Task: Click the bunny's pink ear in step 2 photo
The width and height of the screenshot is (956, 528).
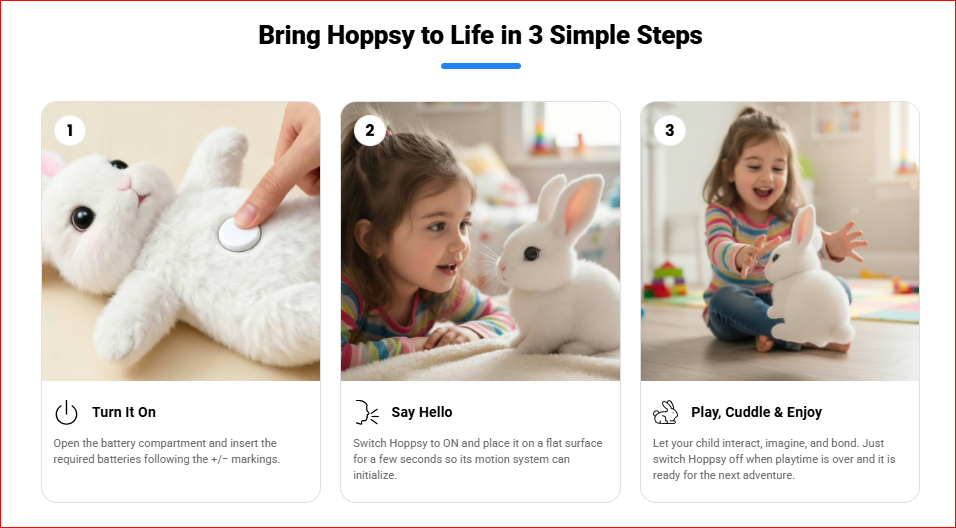Action: tap(579, 206)
